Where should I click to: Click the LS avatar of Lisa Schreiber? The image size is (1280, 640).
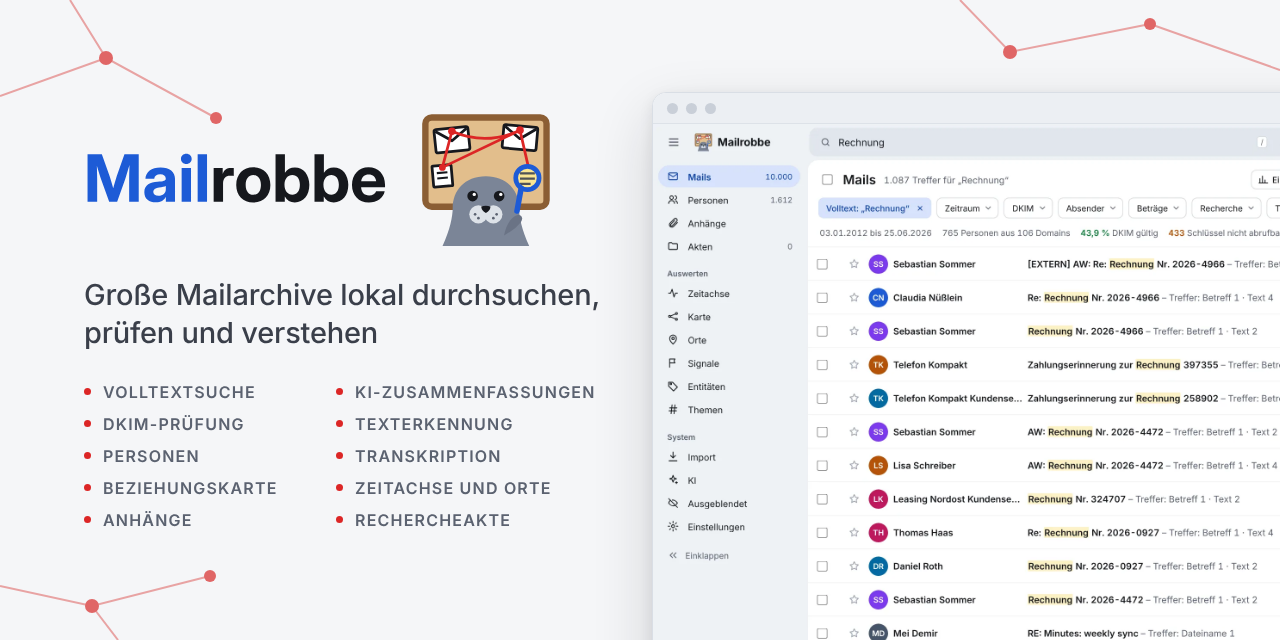click(878, 465)
